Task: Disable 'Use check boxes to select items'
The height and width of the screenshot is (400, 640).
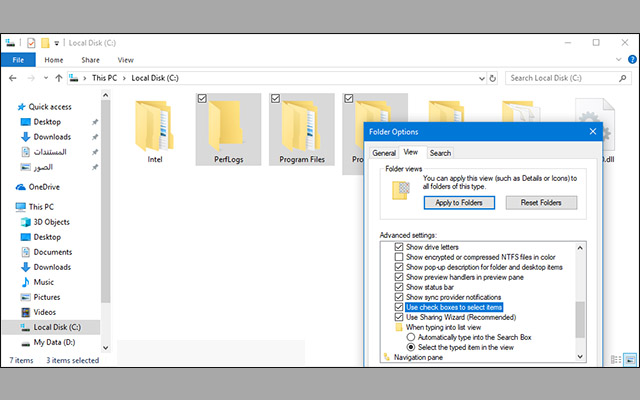Action: (x=400, y=307)
